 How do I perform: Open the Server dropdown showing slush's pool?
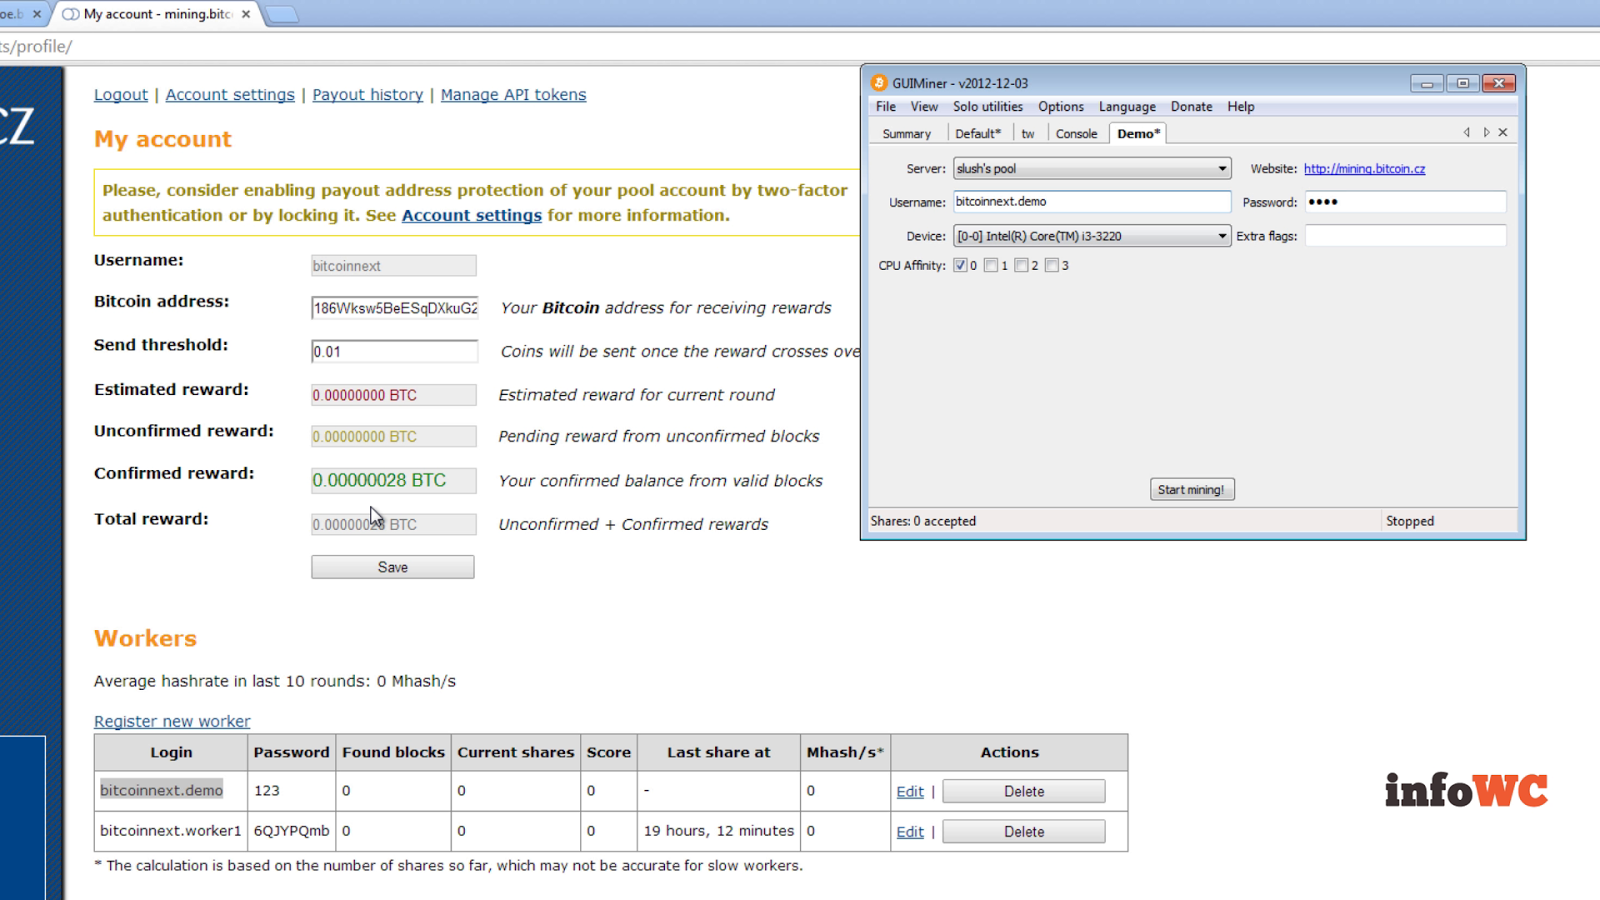[1092, 168]
